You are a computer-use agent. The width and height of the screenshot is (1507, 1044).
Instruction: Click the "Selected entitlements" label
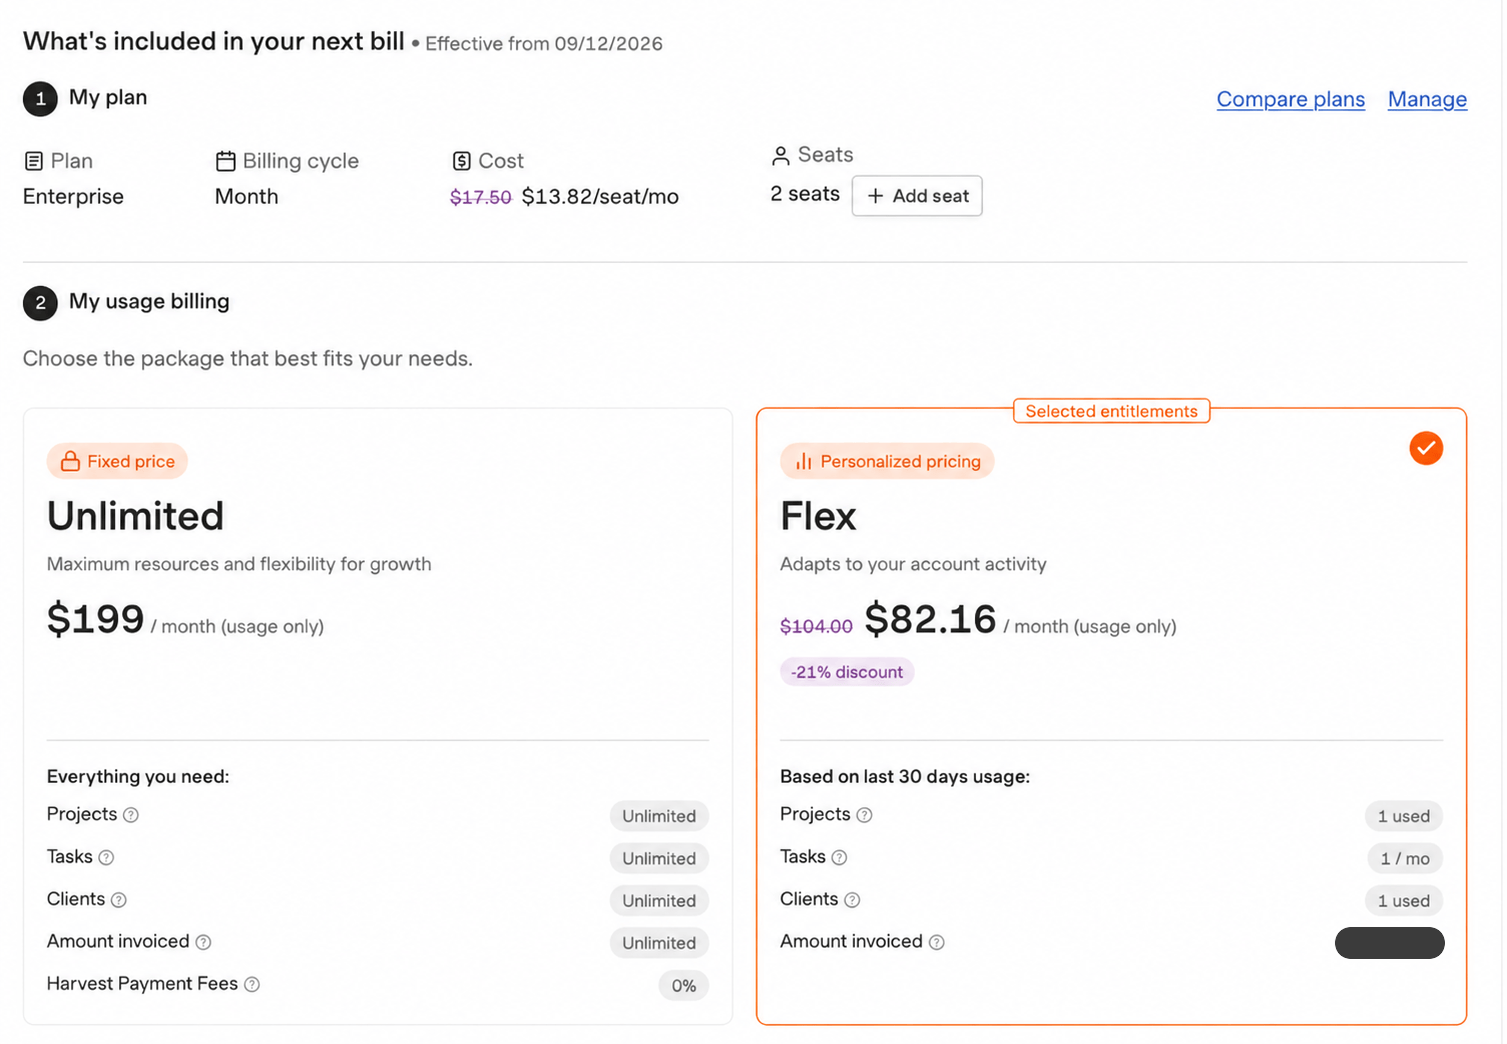click(x=1111, y=411)
